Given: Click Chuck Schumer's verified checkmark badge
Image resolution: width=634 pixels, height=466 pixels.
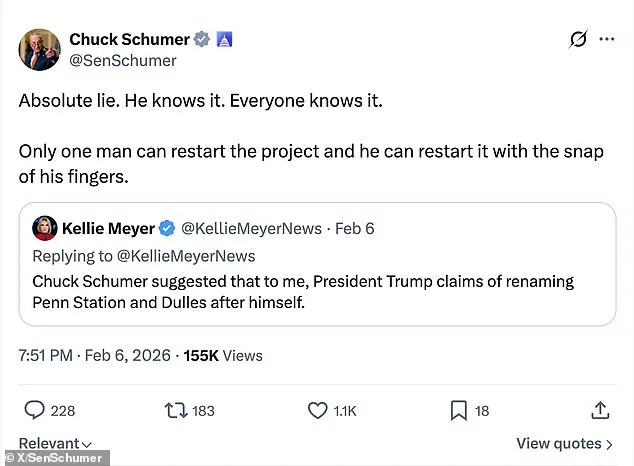Looking at the screenshot, I should (201, 40).
